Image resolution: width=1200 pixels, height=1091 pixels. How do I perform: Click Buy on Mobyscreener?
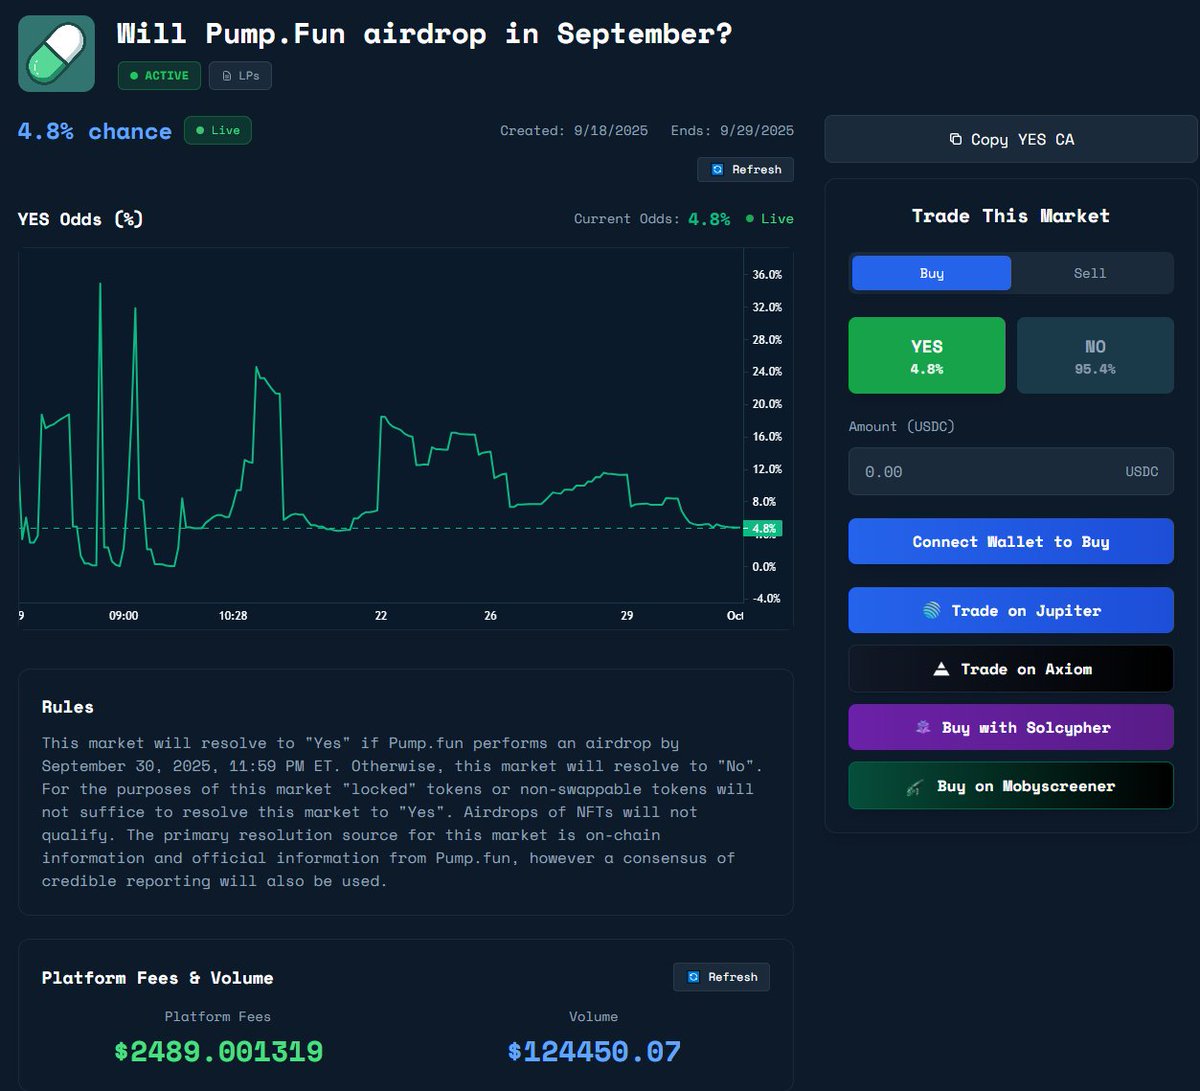pyautogui.click(x=1011, y=786)
